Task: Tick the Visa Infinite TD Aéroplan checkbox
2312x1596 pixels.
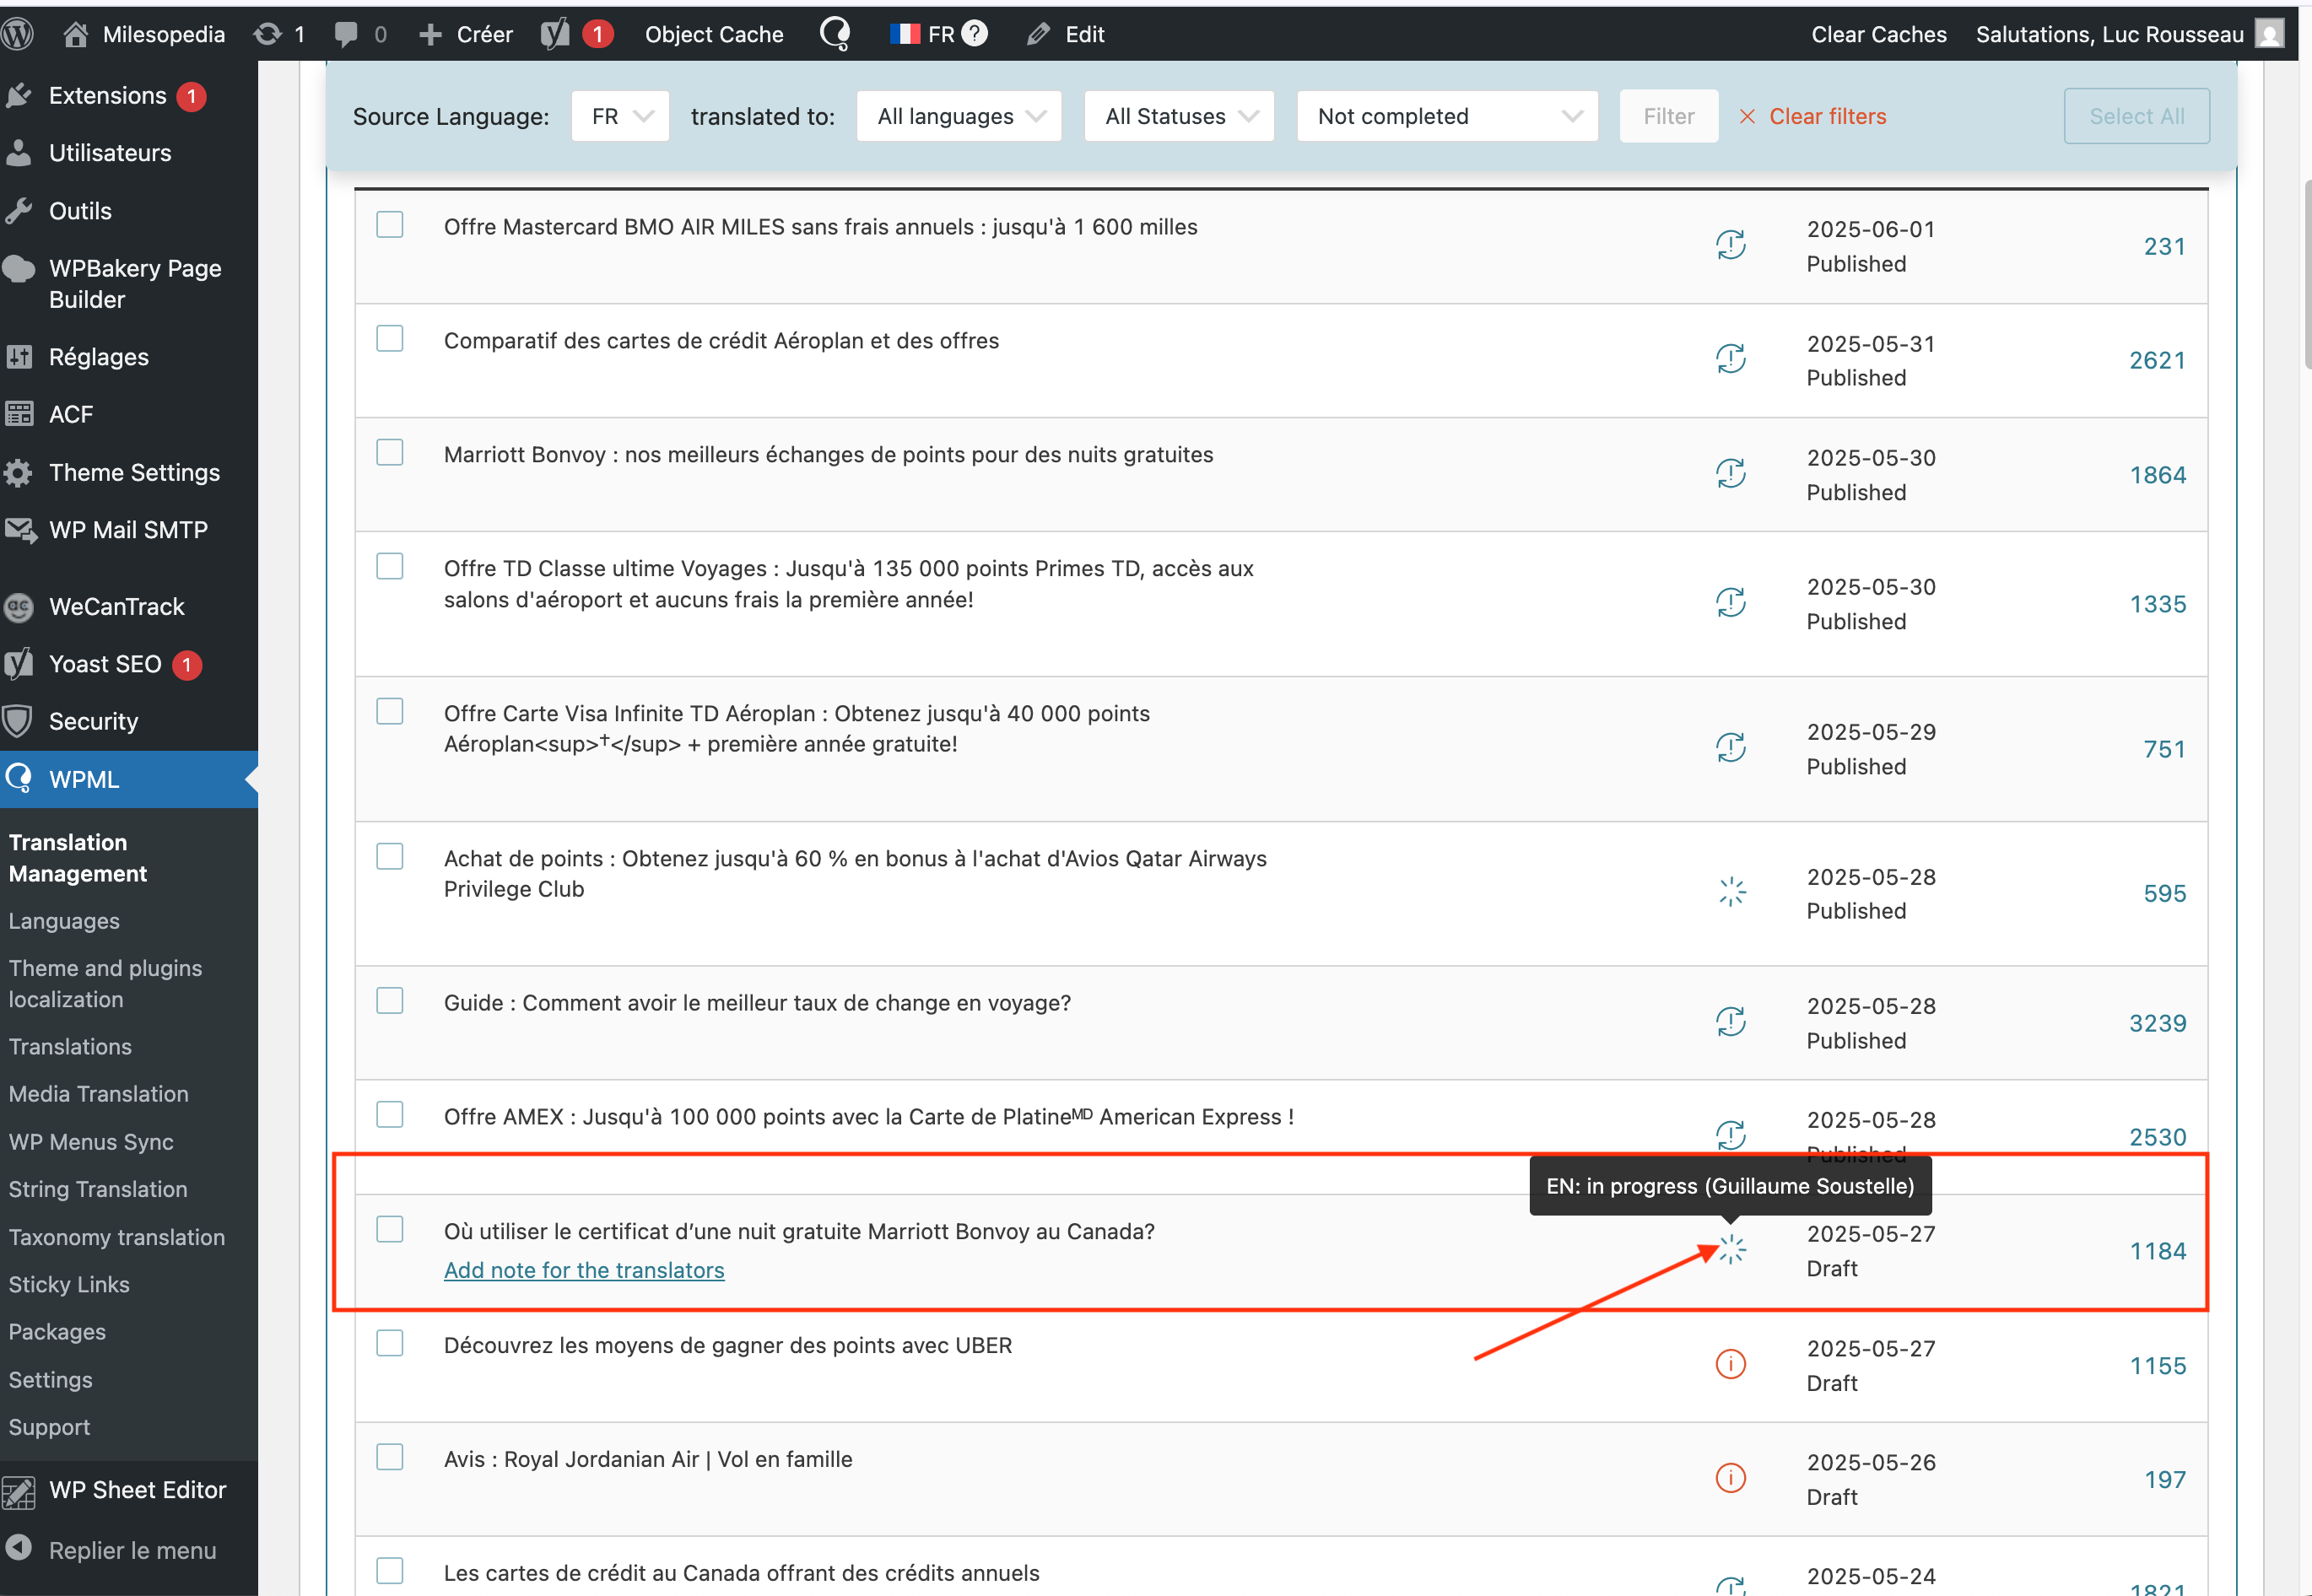Action: [x=390, y=712]
